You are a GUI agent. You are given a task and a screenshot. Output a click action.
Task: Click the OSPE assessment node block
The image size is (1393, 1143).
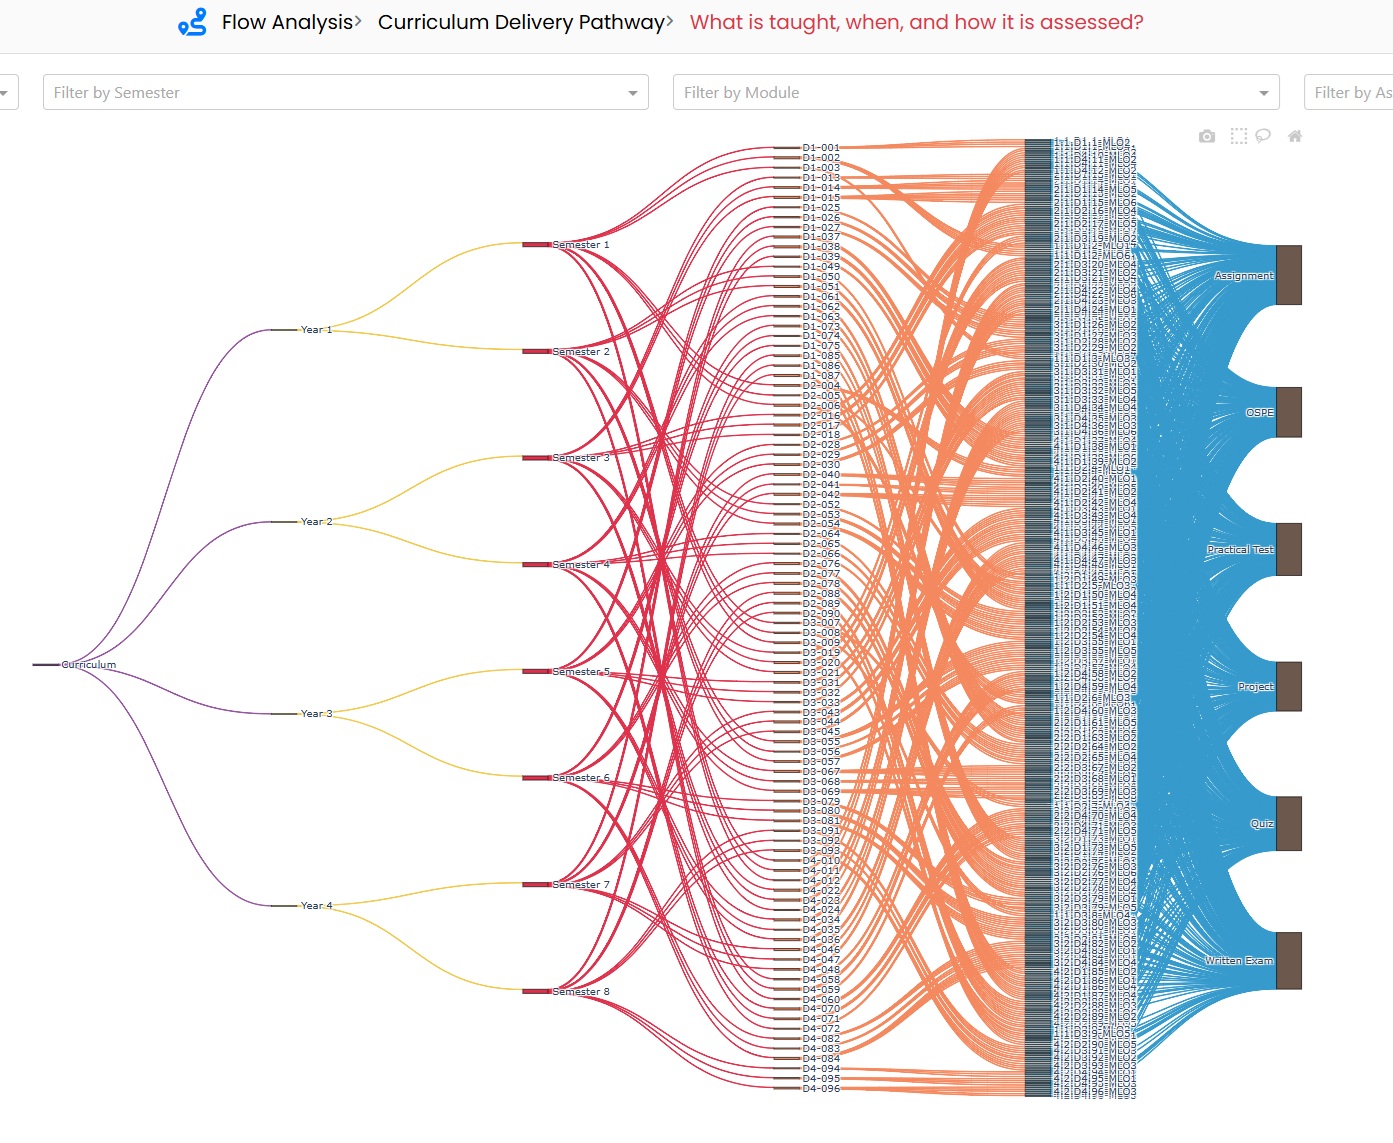coord(1289,412)
